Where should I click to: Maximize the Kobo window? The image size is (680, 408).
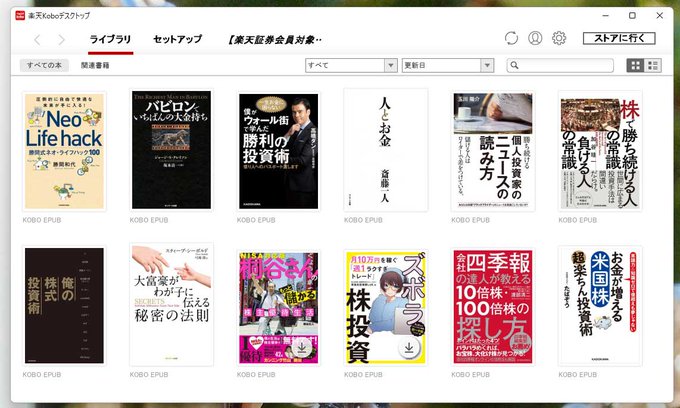[x=632, y=16]
